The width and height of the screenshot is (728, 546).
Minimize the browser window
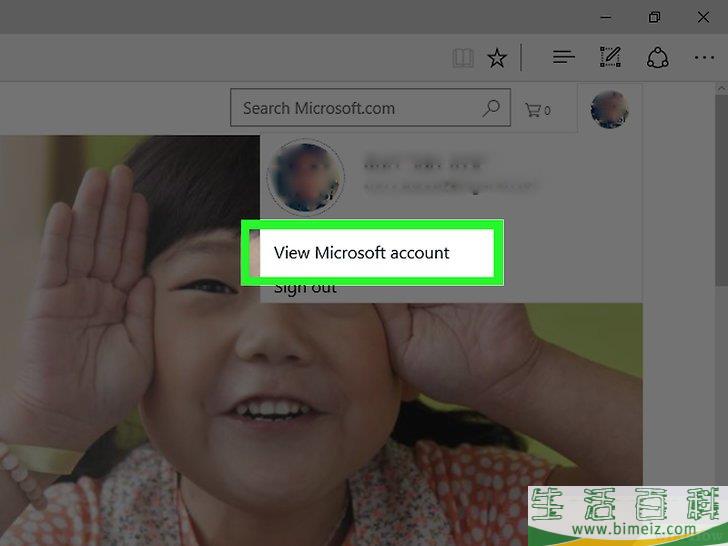605,18
